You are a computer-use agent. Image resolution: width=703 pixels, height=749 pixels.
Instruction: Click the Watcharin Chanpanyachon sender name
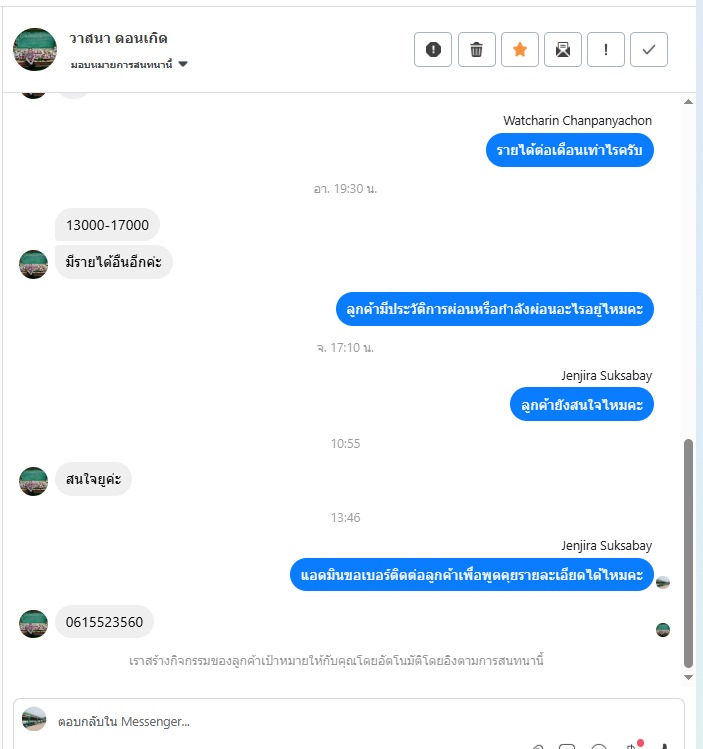577,120
